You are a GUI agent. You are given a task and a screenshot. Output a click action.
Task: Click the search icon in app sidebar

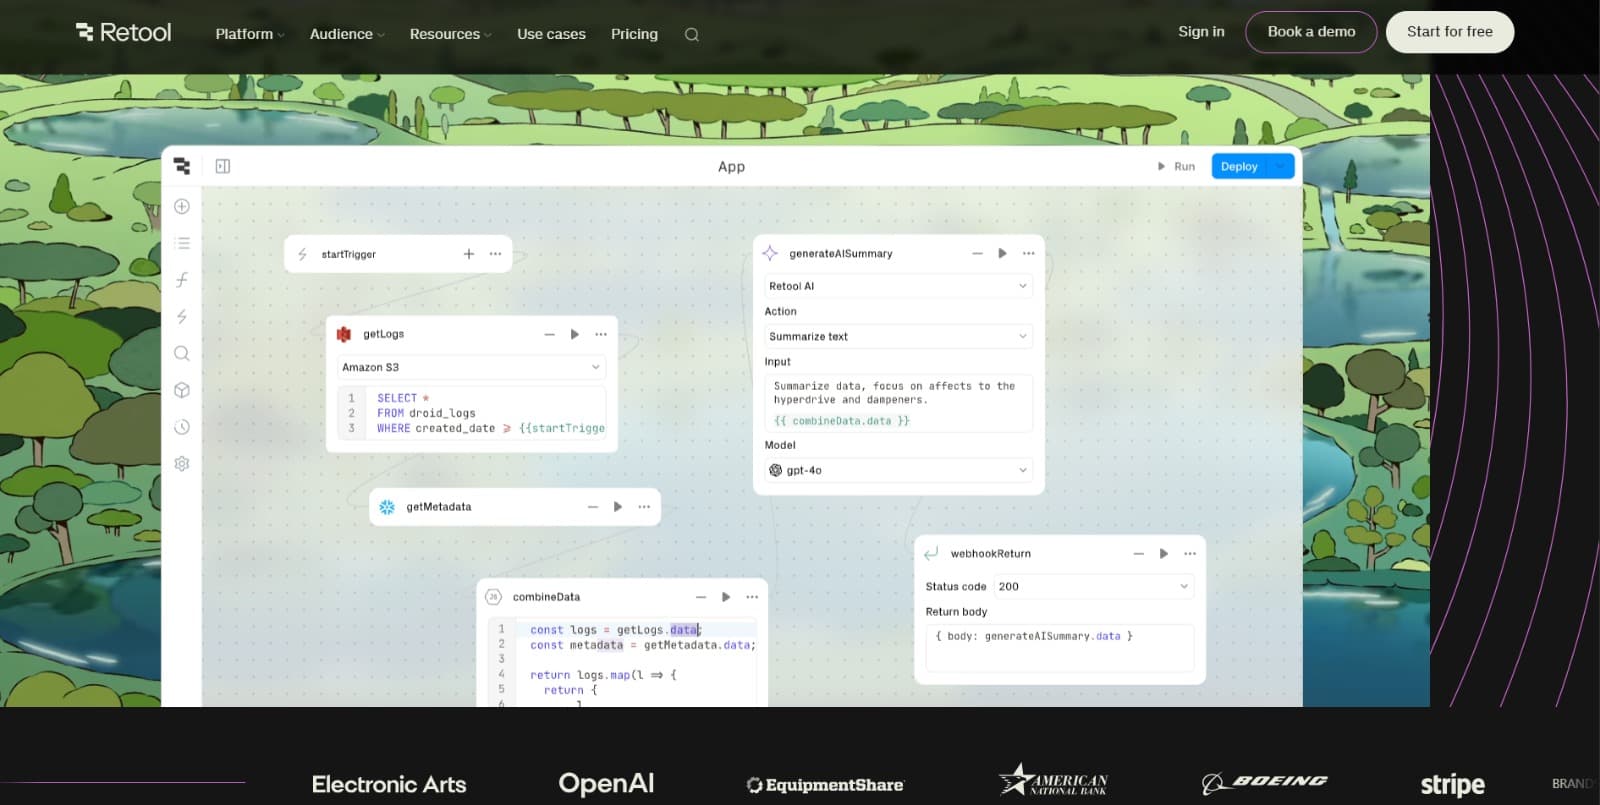point(182,353)
